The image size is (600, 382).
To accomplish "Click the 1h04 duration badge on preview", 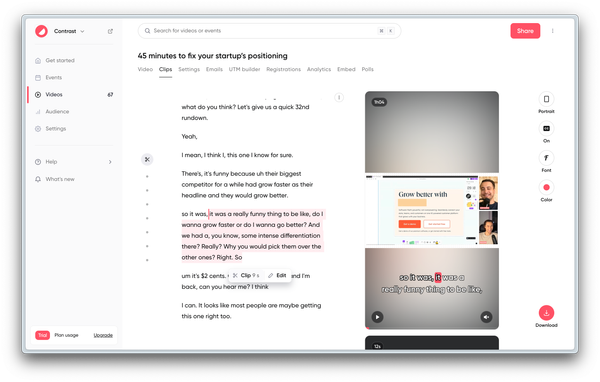I will click(379, 102).
